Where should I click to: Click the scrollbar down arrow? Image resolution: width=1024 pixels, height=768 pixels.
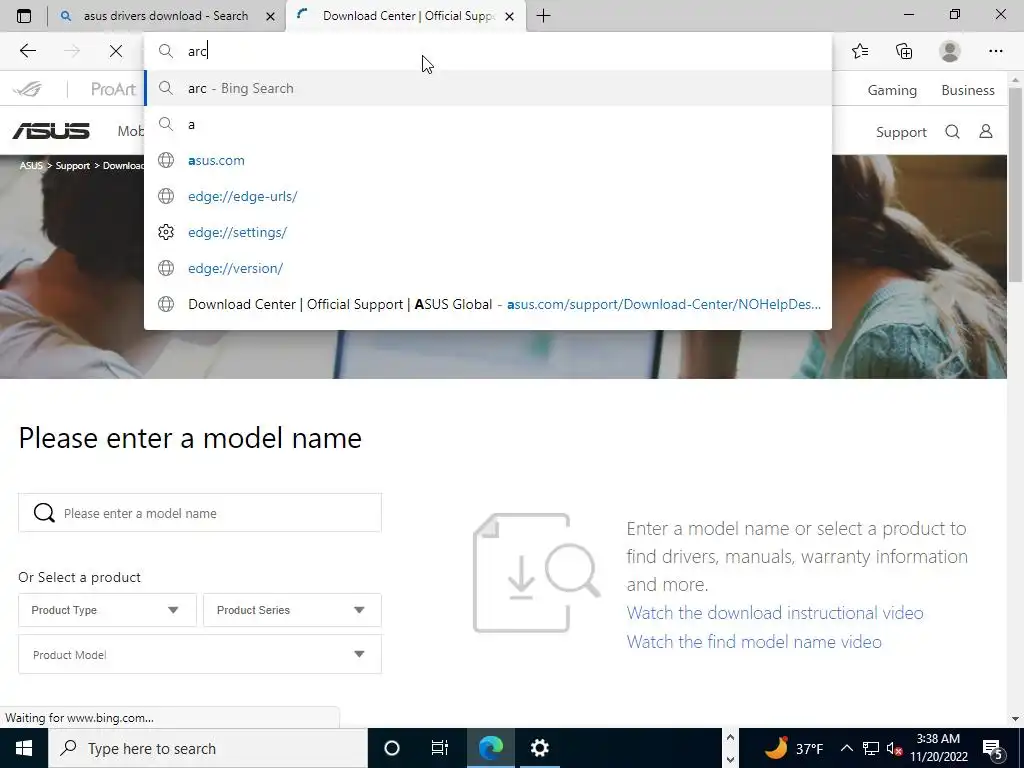pyautogui.click(x=1015, y=719)
